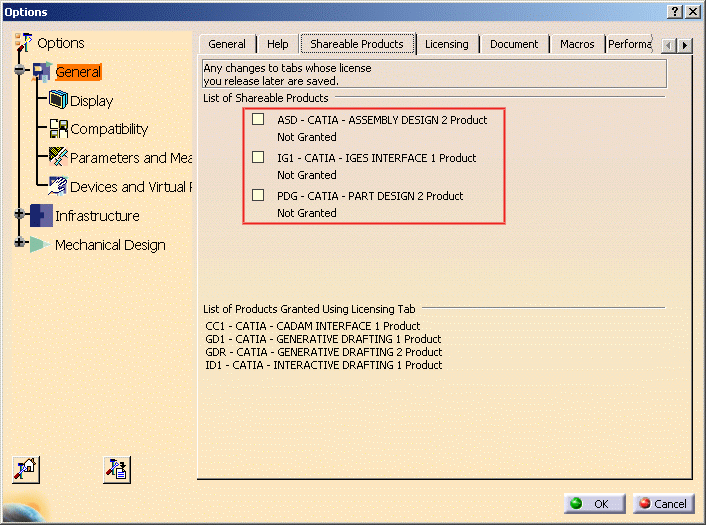Click the Devices and Virtual Reality icon
Image resolution: width=706 pixels, height=525 pixels.
tap(58, 186)
